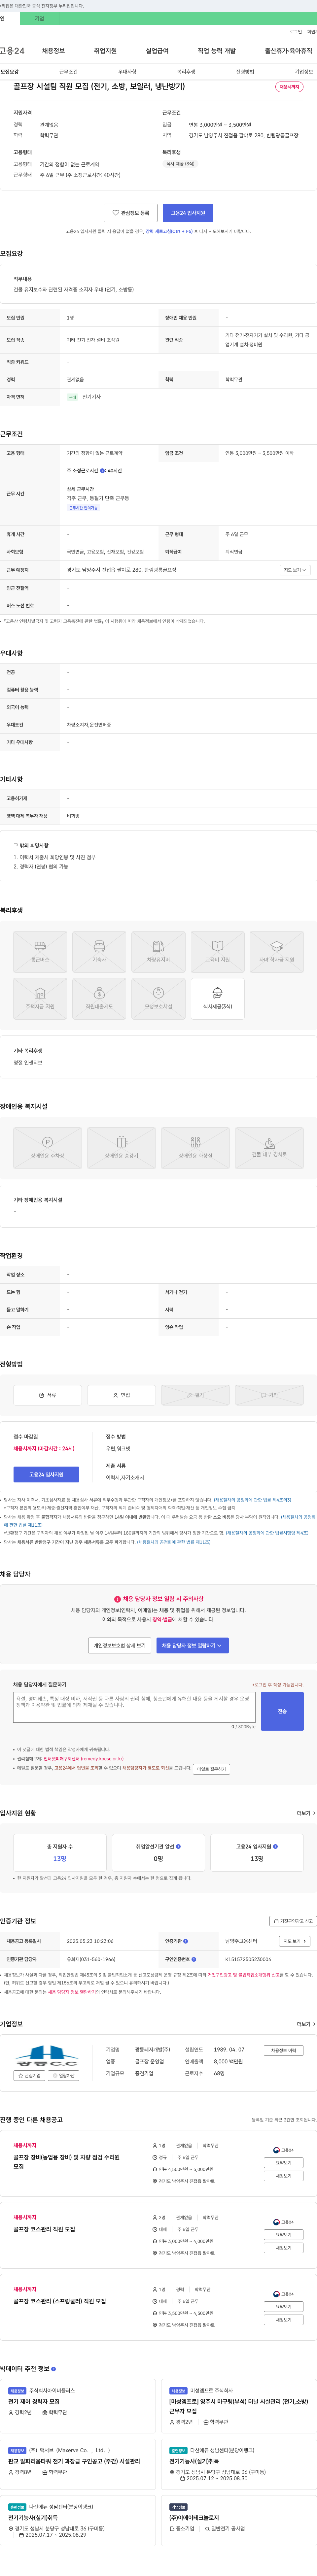Switch to the 복리후생 tab
This screenshot has width=317, height=2576.
pos(186,72)
